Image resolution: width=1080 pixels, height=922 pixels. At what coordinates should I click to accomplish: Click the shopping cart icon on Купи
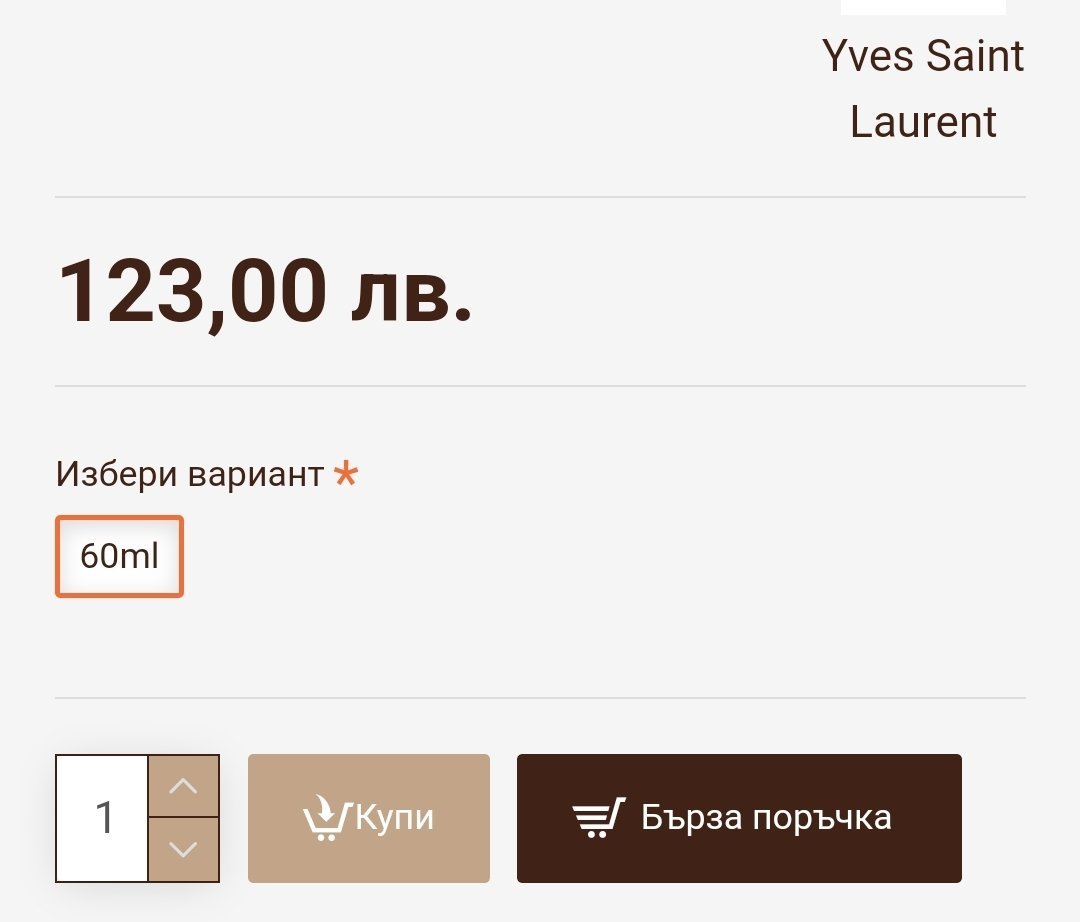click(326, 818)
